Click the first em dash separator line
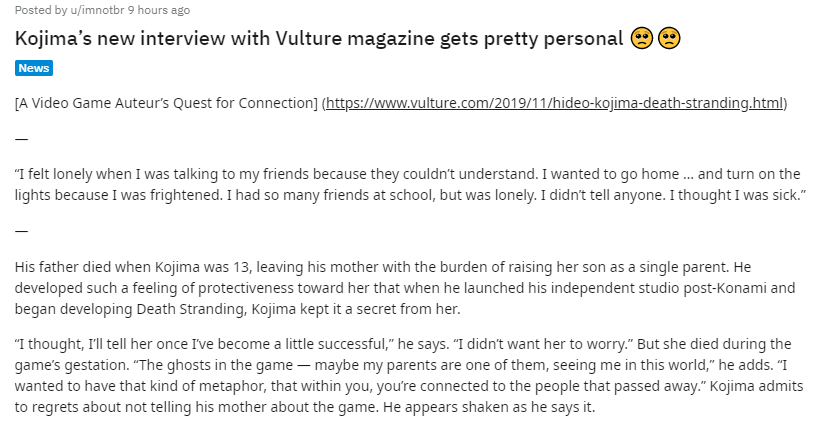Image resolution: width=836 pixels, height=429 pixels. [21, 139]
